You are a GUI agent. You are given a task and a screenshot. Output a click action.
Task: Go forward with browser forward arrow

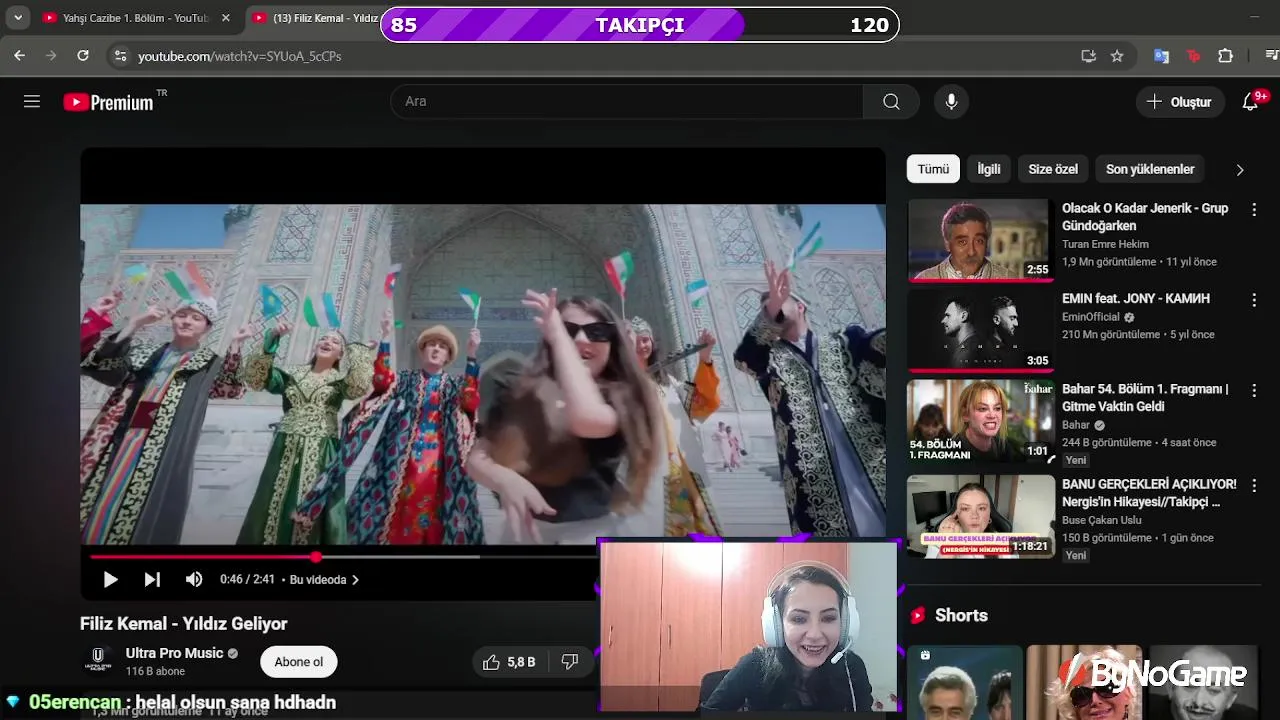(x=51, y=56)
